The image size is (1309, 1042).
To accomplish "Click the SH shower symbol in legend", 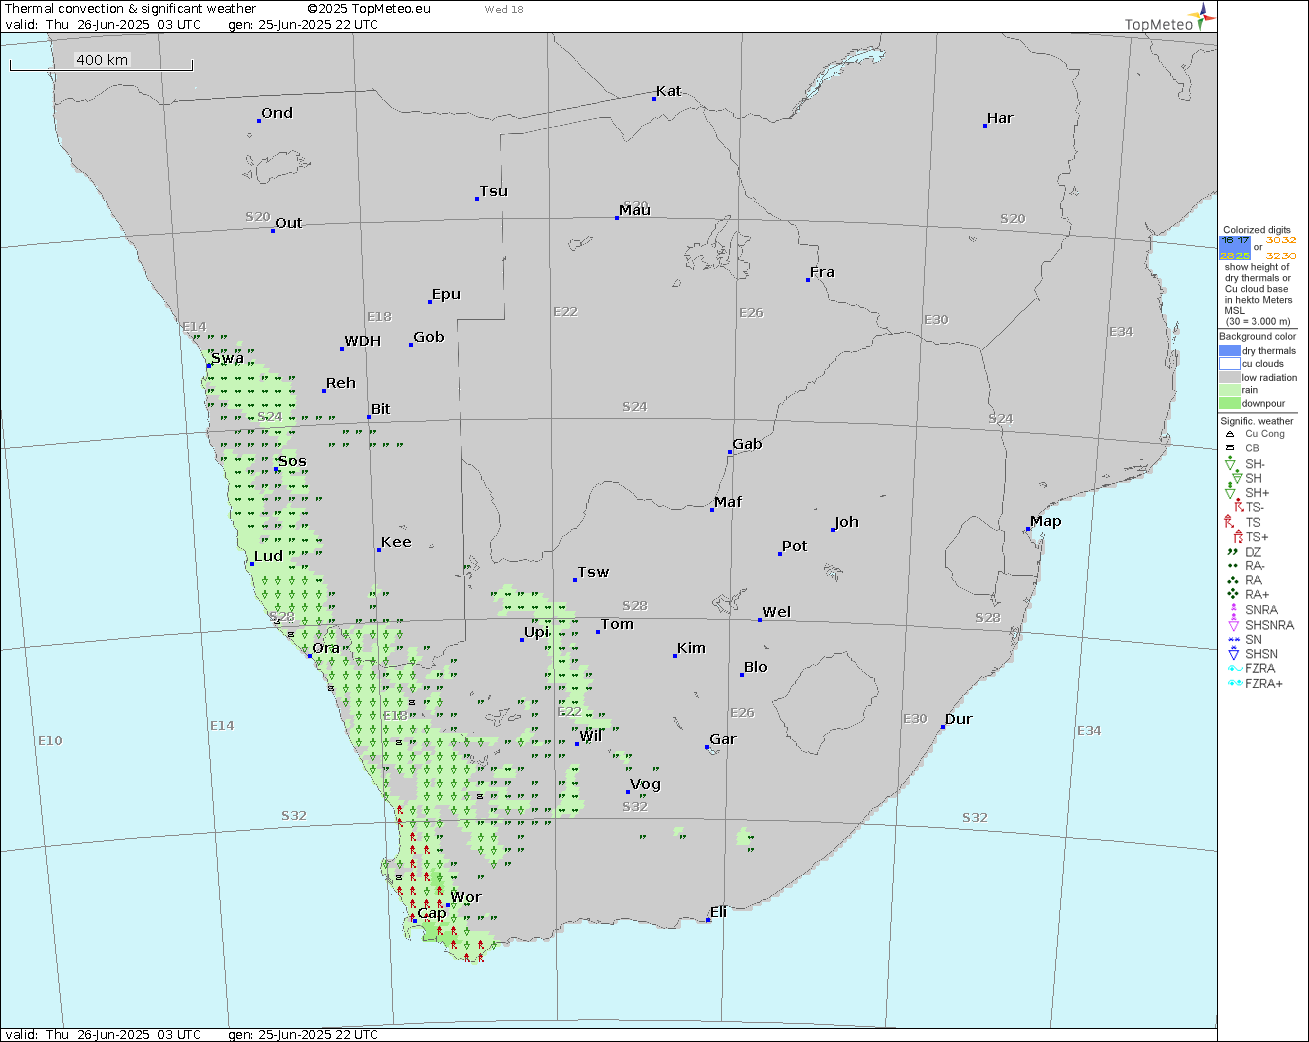I will [x=1235, y=478].
